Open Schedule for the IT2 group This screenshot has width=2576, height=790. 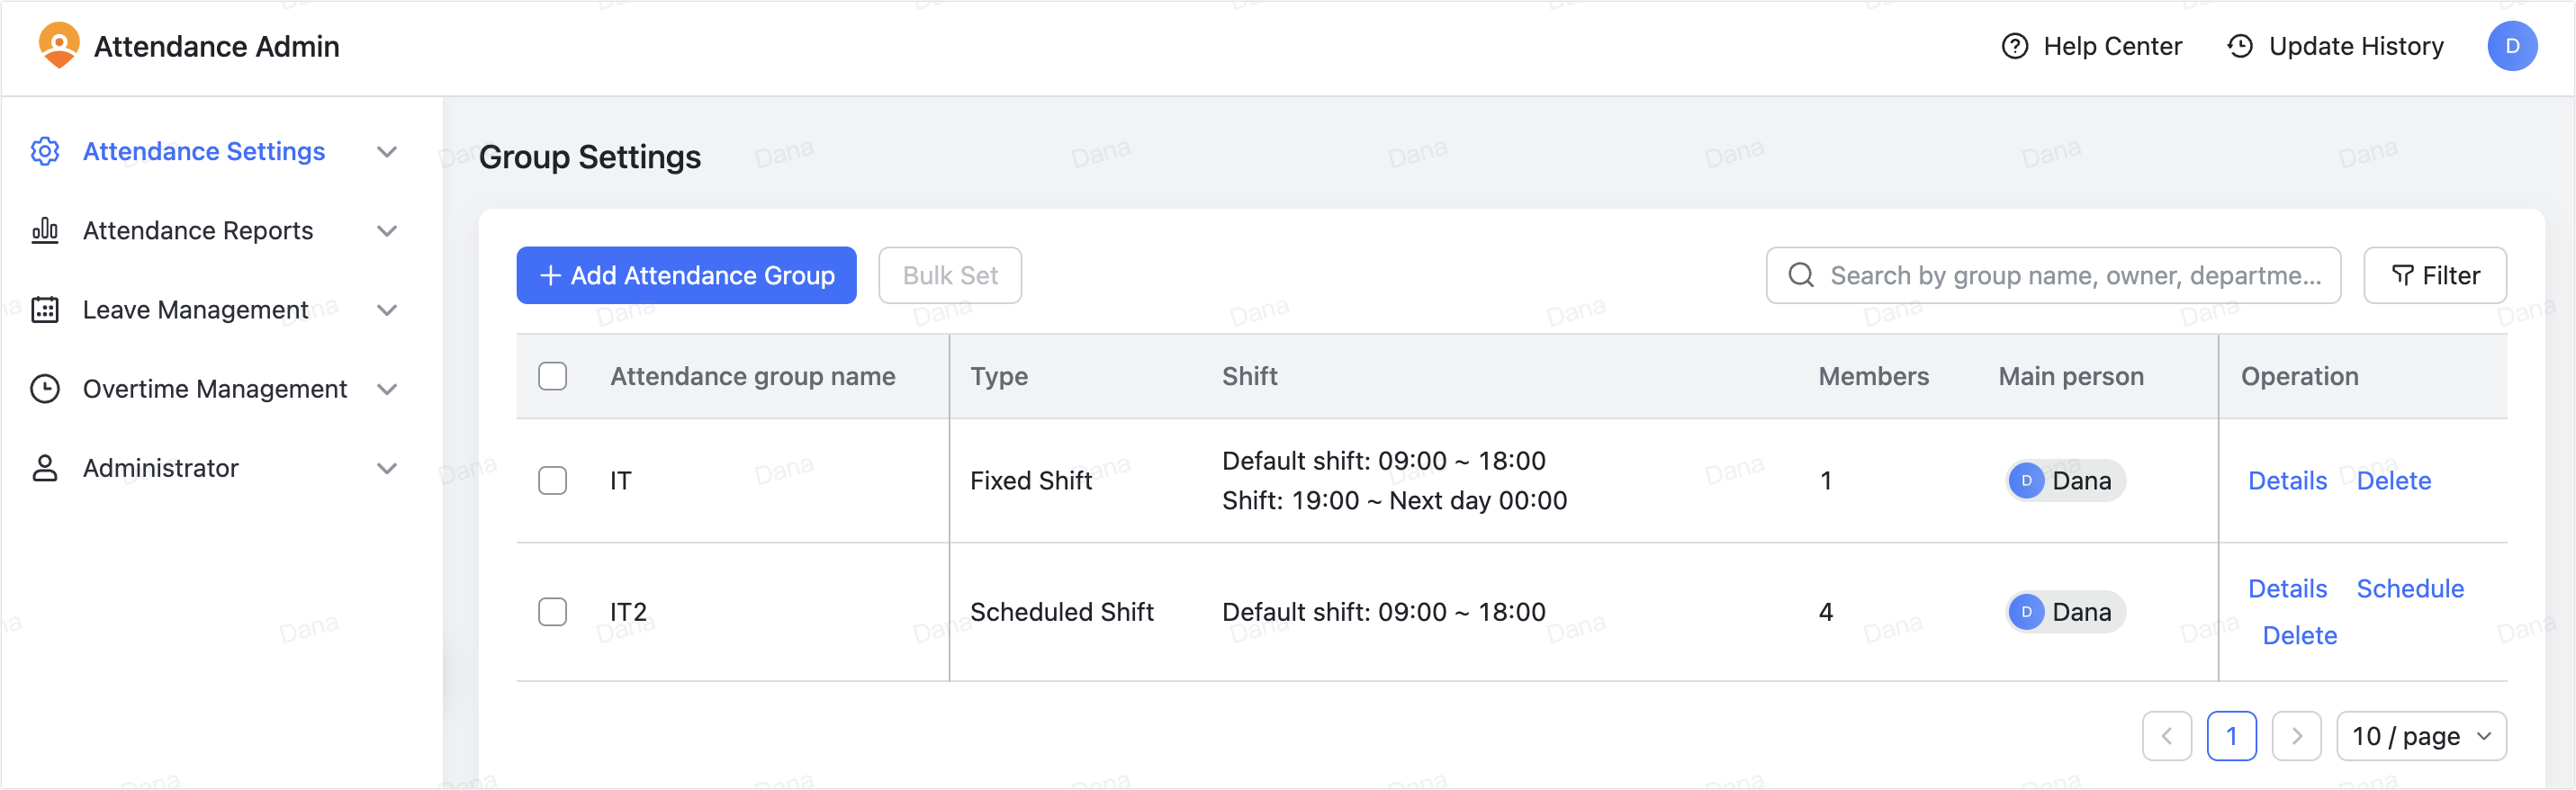[x=2411, y=588]
